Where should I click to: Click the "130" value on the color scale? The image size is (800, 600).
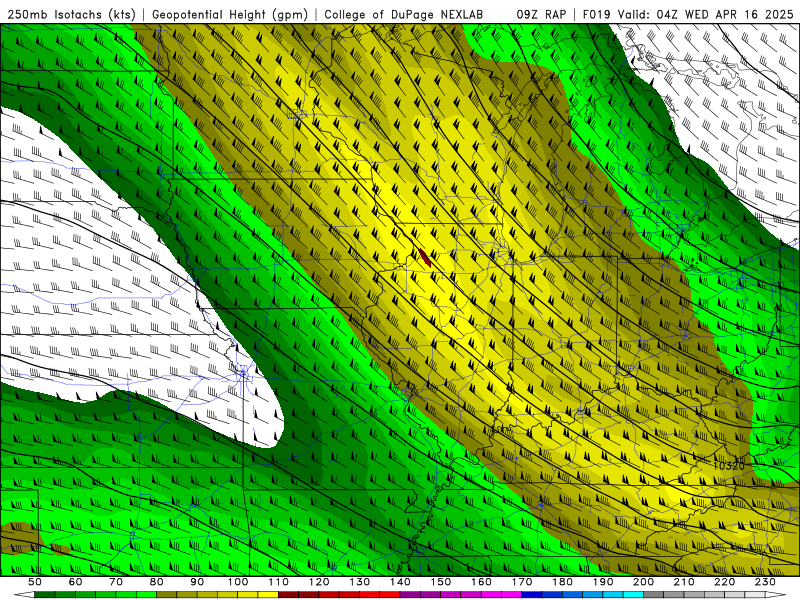pyautogui.click(x=360, y=582)
